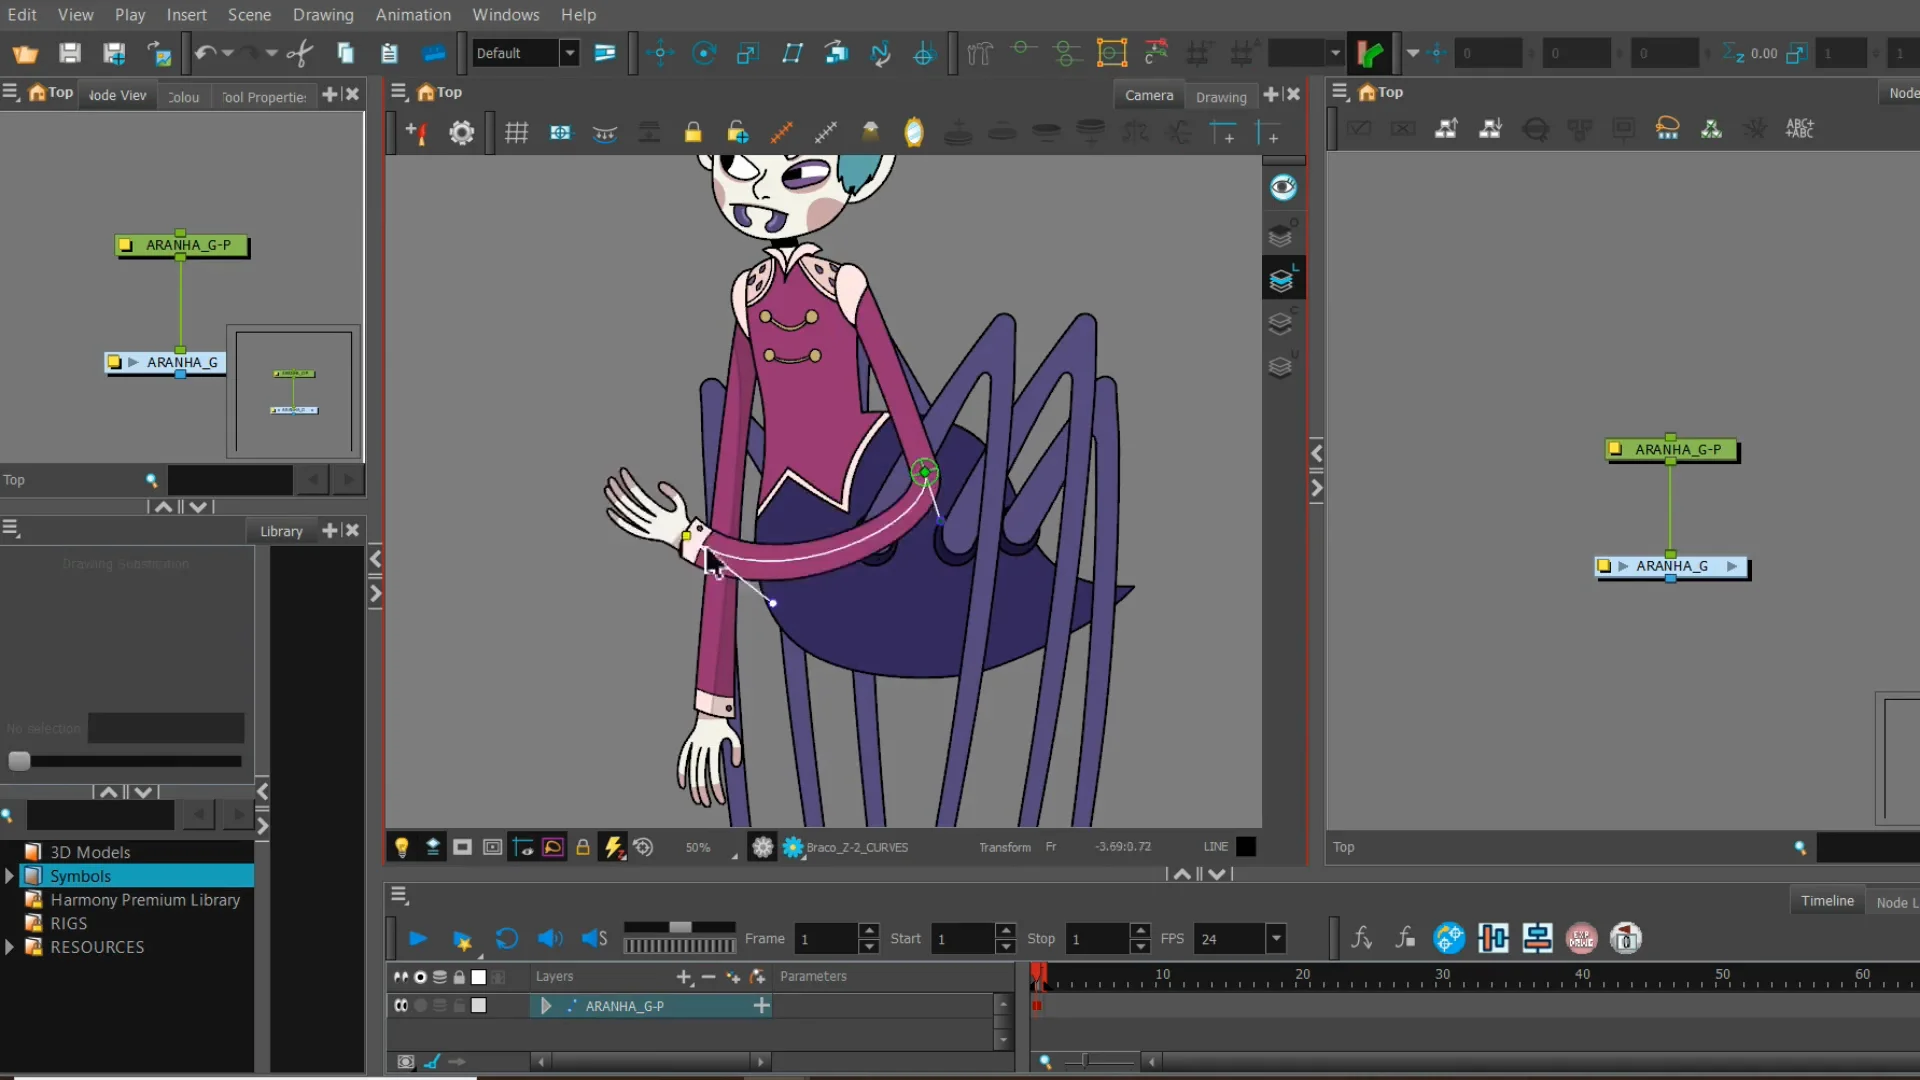
Task: Toggle the Loop playback icon
Action: tap(506, 938)
